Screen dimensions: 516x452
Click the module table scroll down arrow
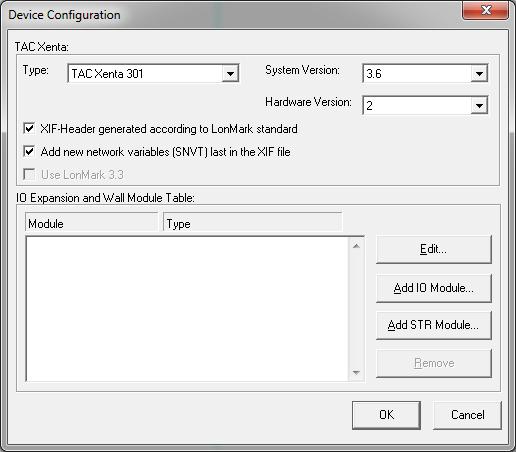(356, 372)
